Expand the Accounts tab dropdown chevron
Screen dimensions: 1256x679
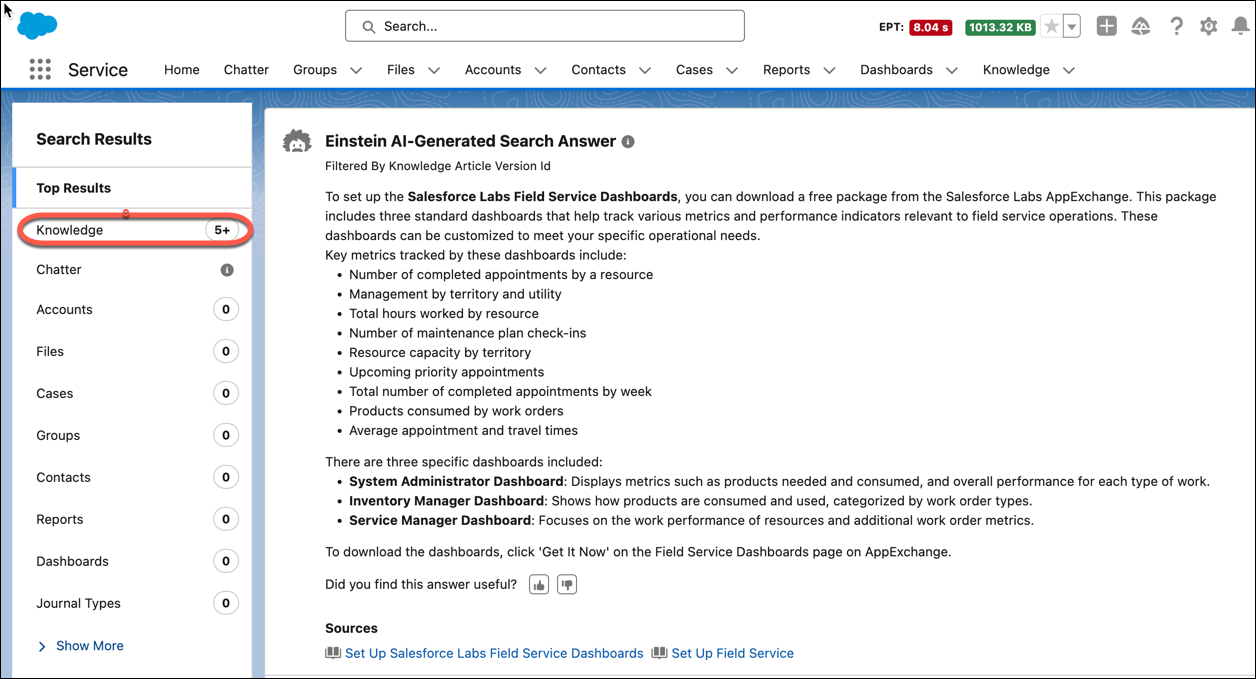540,71
